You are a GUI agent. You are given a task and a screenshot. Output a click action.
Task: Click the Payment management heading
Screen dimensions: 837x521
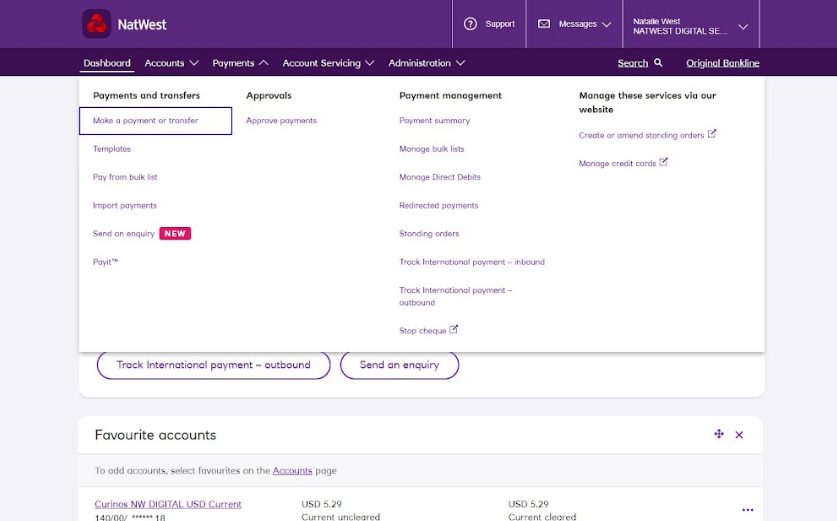pos(451,96)
